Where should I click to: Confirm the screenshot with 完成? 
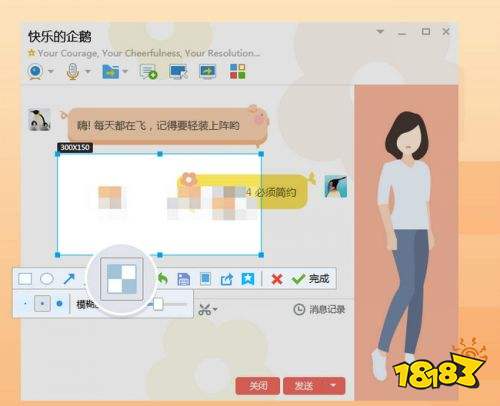click(311, 279)
